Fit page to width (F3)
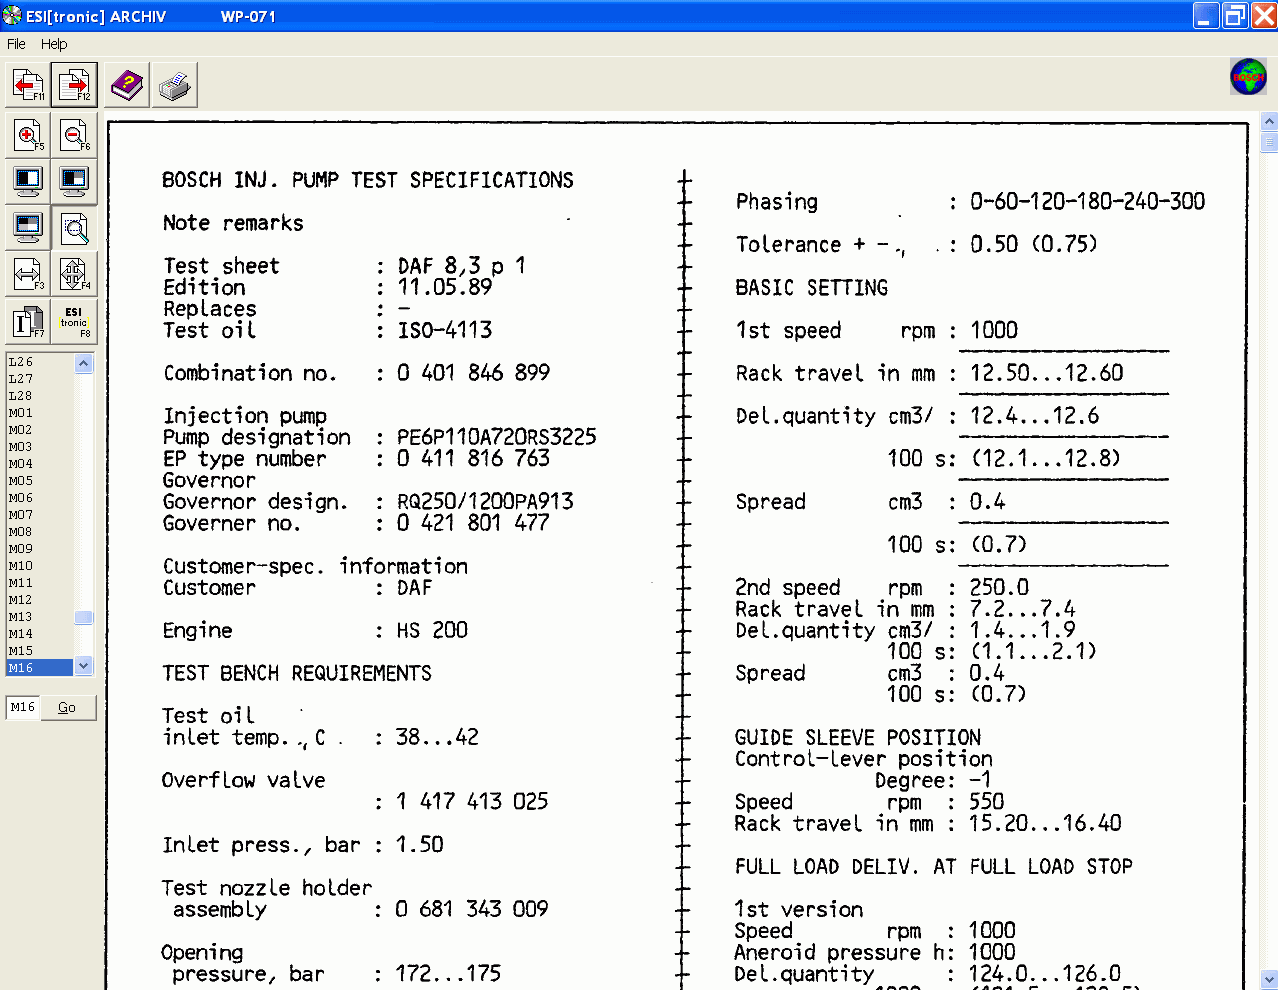Viewport: 1278px width, 990px height. point(28,274)
